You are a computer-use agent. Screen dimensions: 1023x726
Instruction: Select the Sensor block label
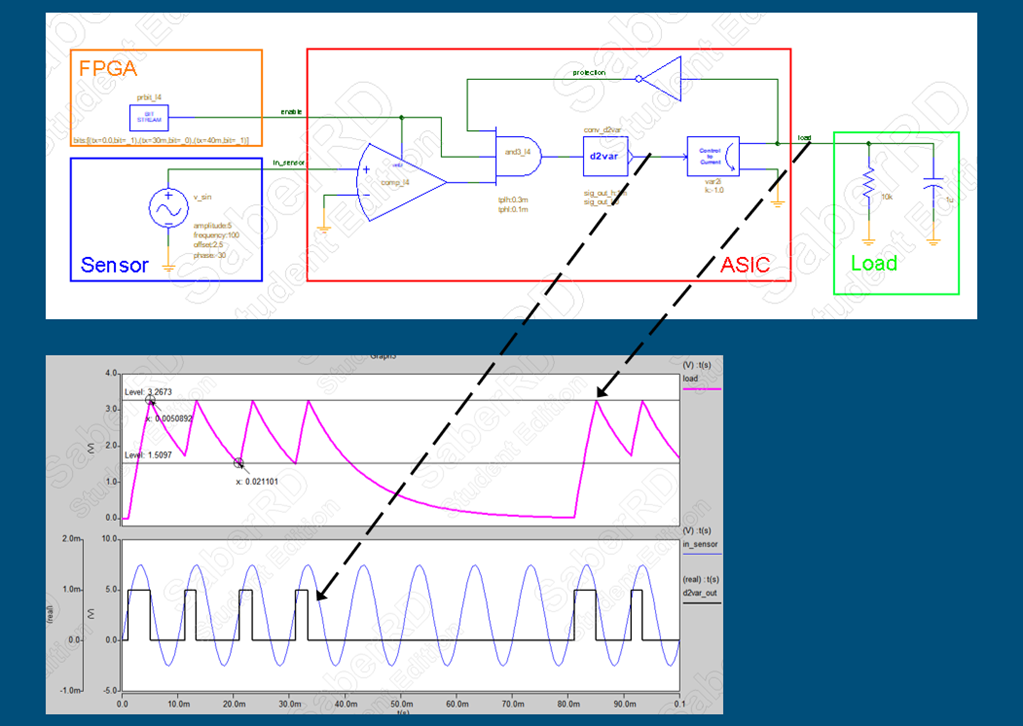click(114, 265)
